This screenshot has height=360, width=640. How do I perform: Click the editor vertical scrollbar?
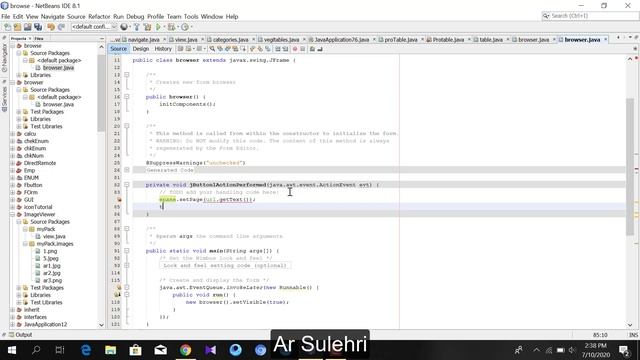click(x=630, y=167)
